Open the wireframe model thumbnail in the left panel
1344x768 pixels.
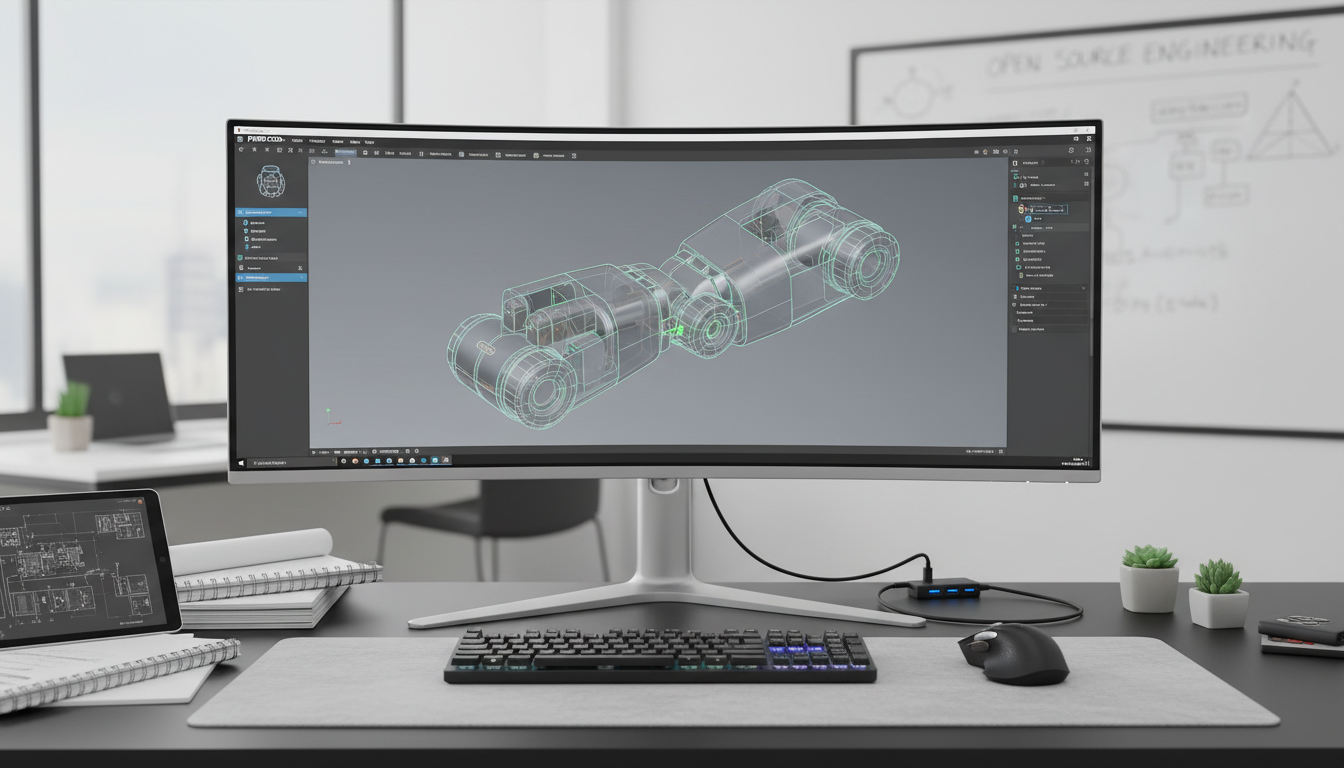coord(271,181)
